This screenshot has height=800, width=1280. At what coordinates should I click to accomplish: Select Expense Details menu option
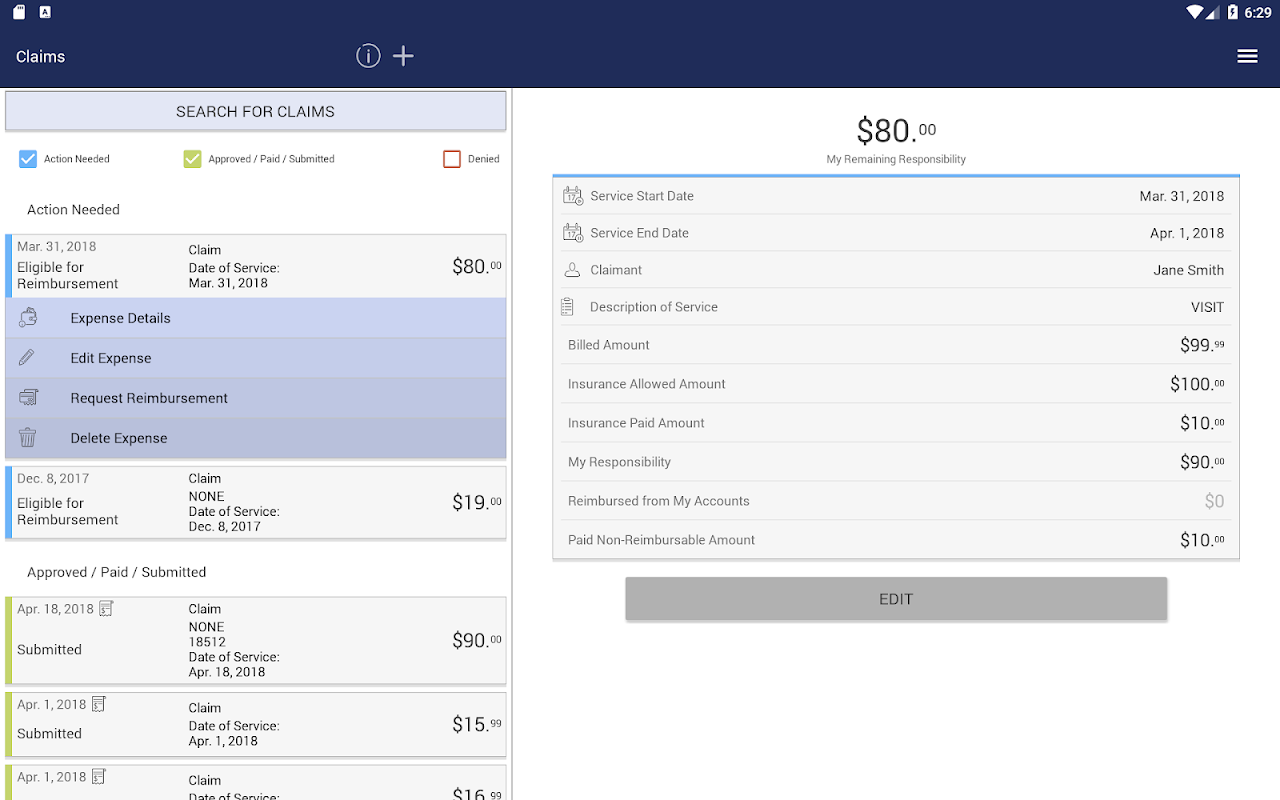coord(256,318)
